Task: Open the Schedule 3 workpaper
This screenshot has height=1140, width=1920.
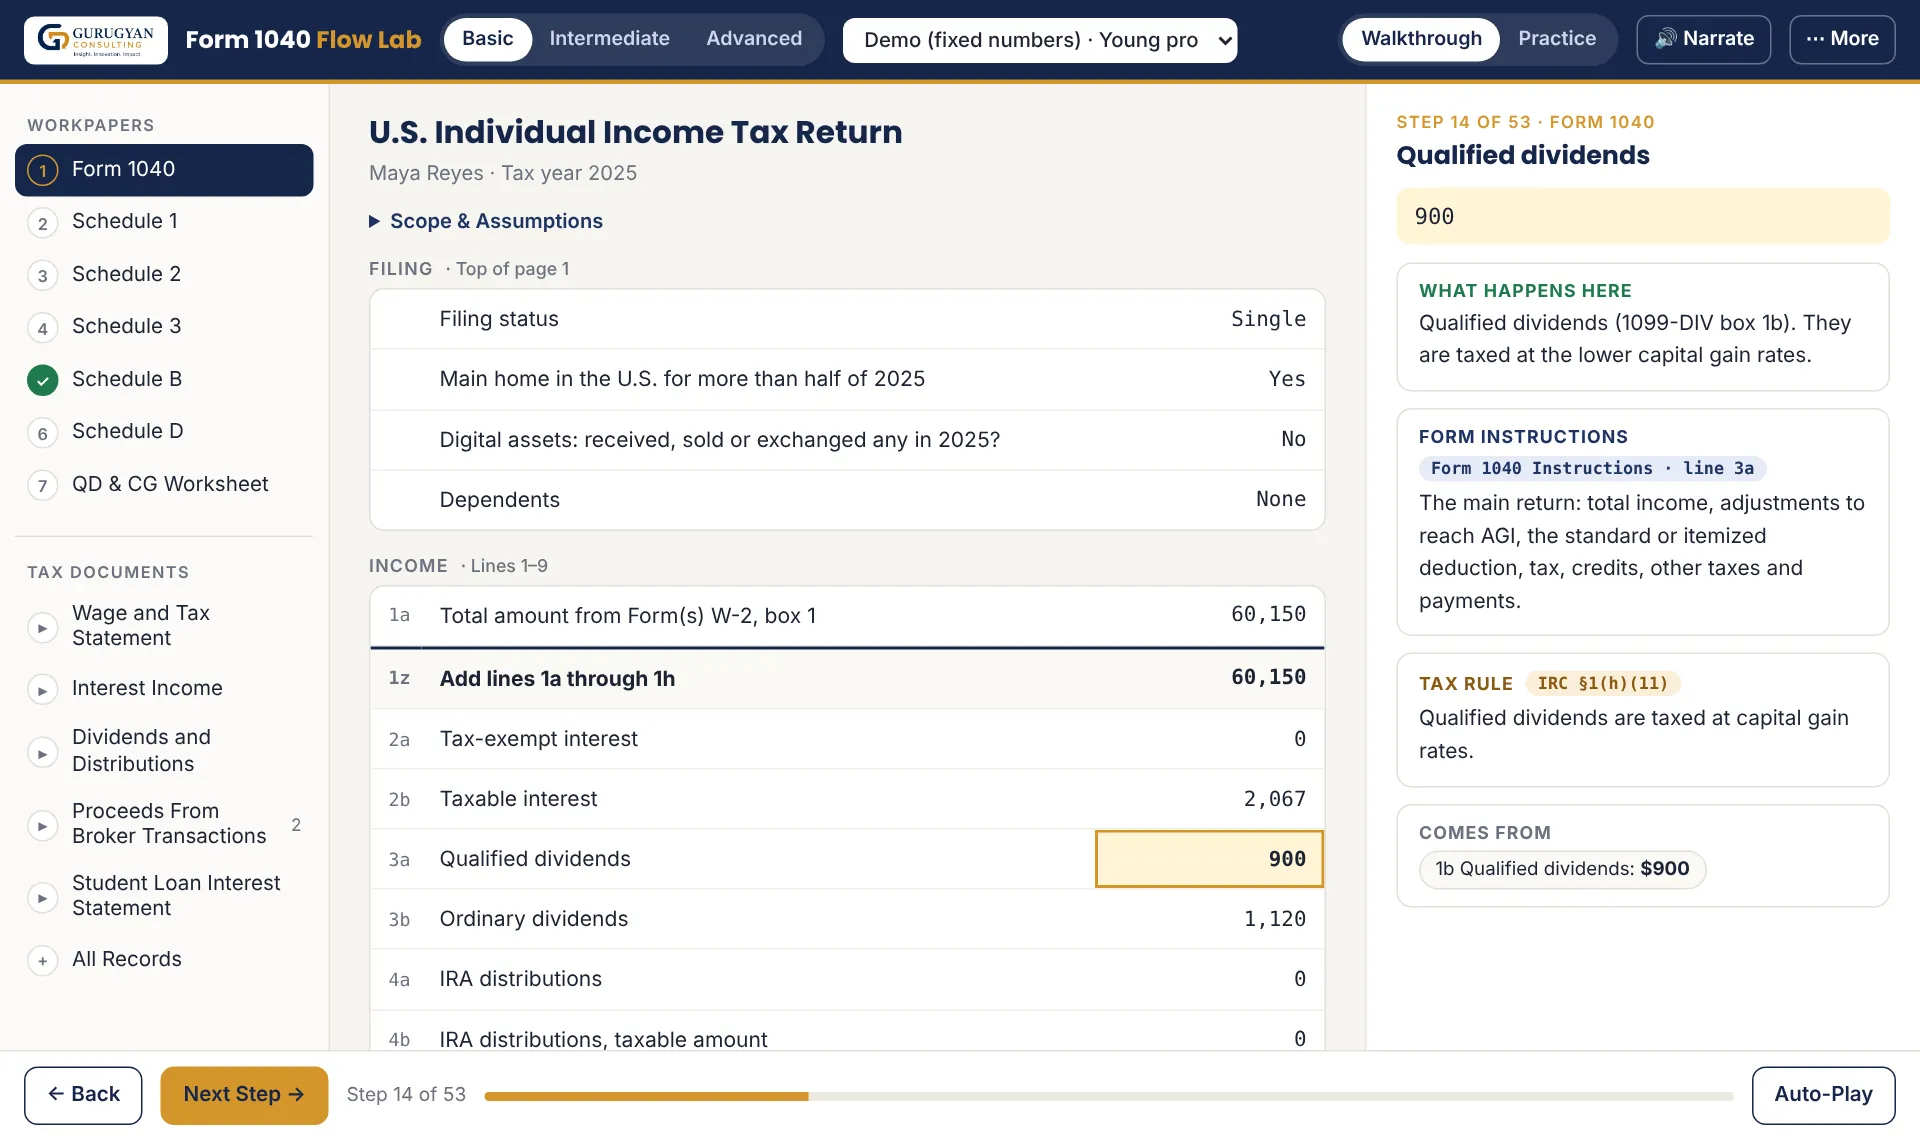Action: 164,326
